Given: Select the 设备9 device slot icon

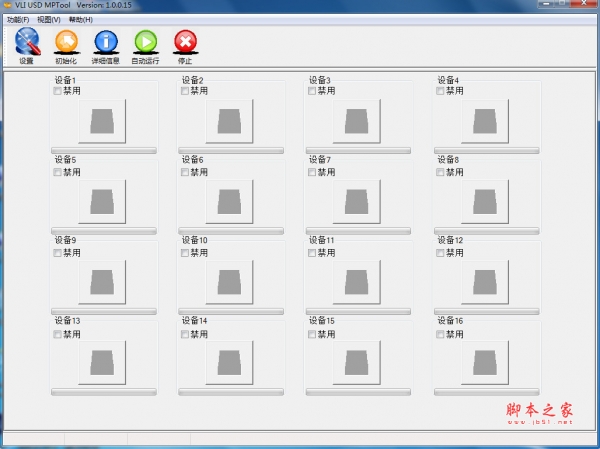Looking at the screenshot, I should [102, 282].
